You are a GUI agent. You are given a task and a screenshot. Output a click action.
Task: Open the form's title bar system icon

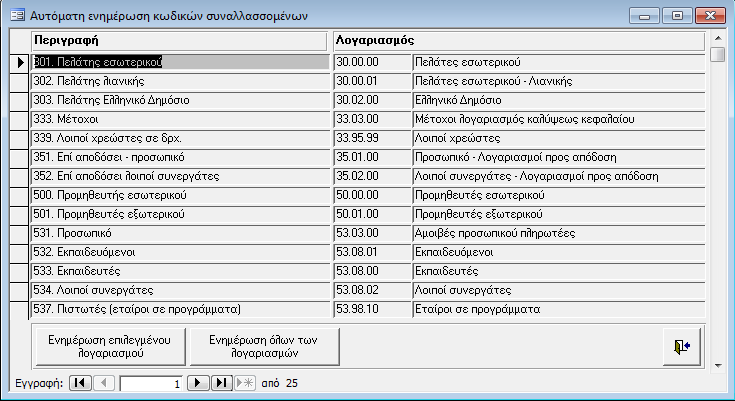pyautogui.click(x=17, y=16)
